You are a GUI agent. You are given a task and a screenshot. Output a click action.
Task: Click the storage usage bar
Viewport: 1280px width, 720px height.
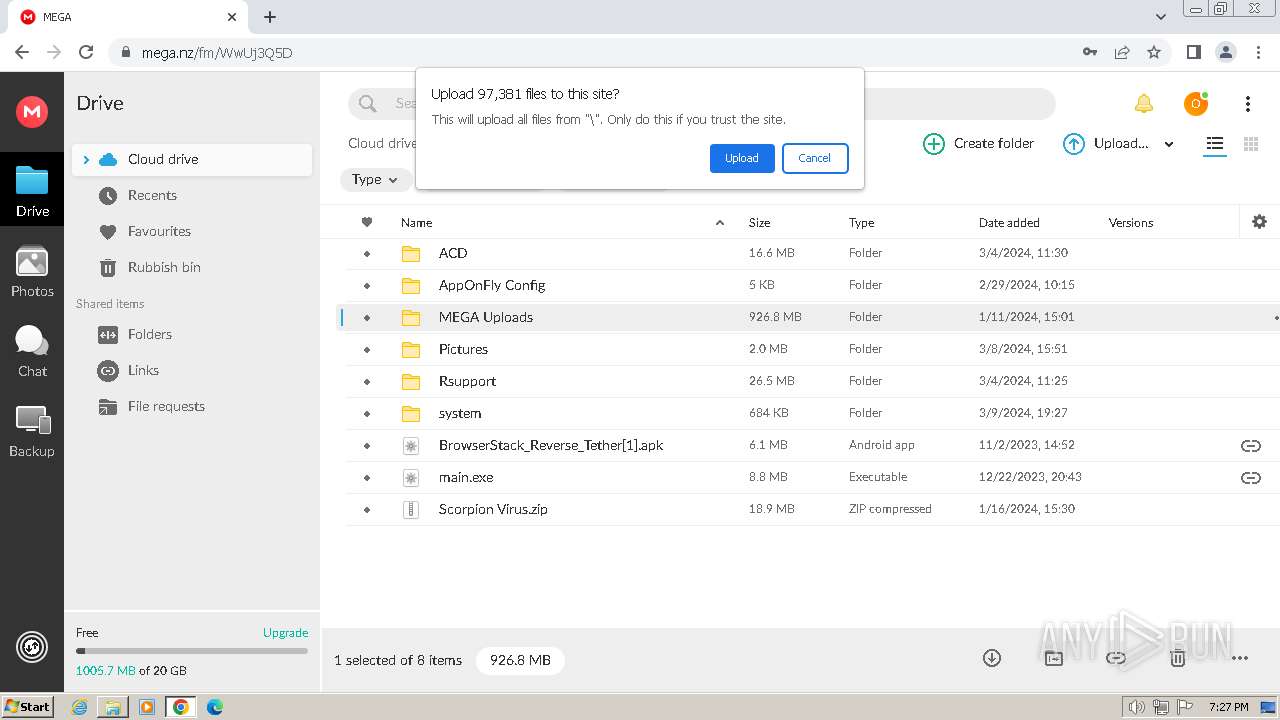[192, 651]
